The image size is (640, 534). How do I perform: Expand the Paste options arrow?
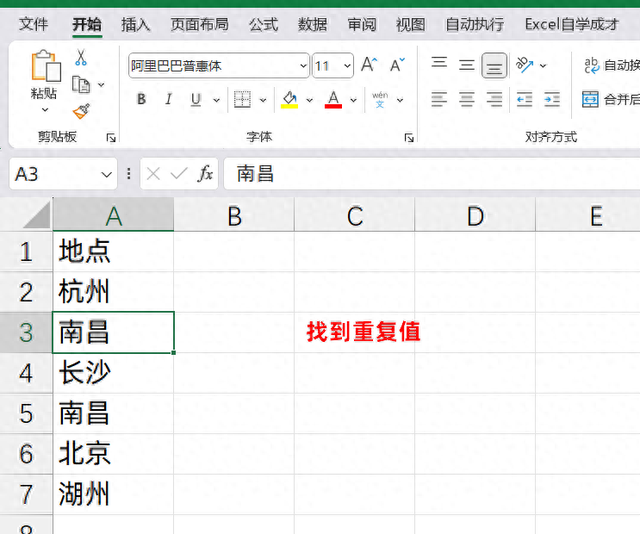click(45, 109)
